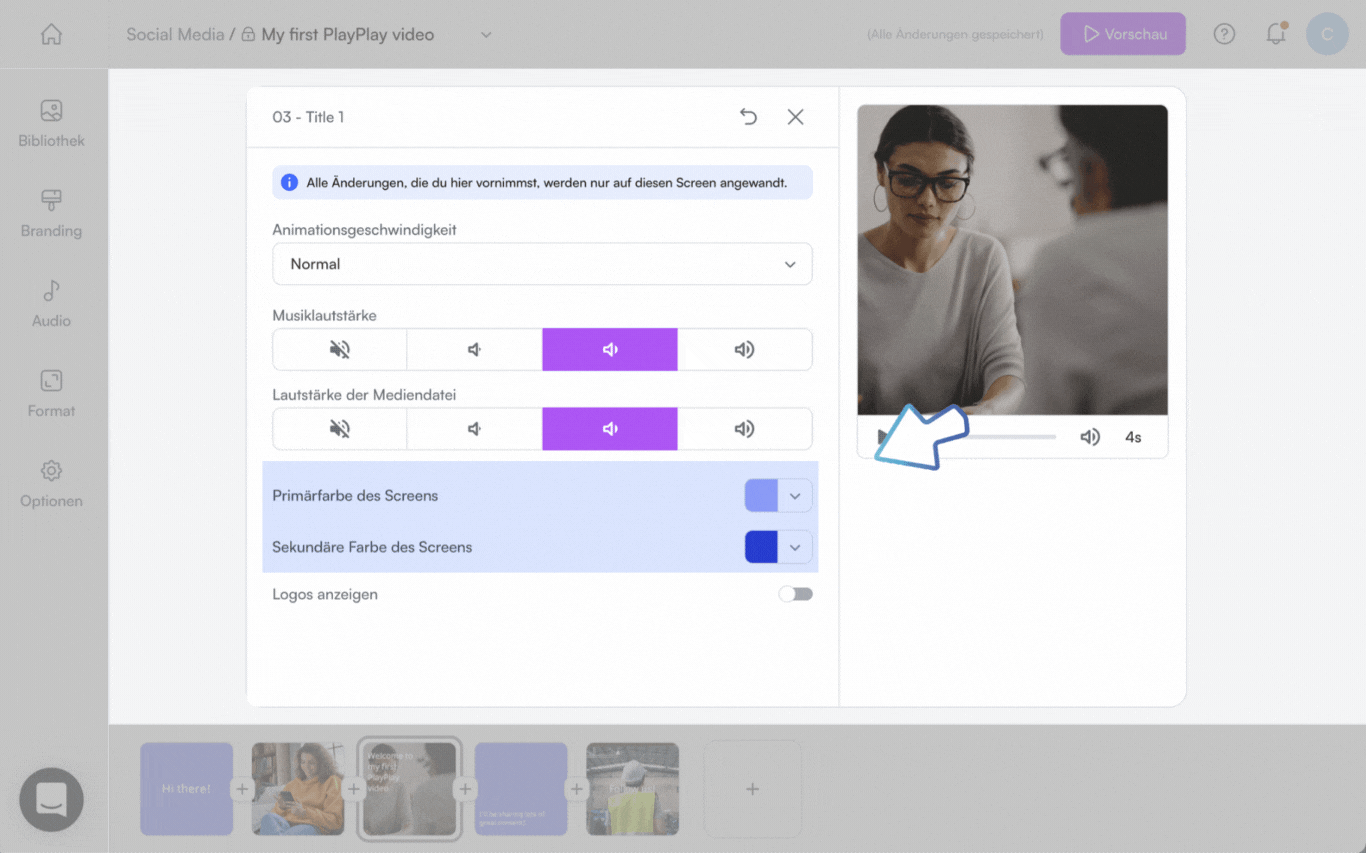
Task: Select the woman in orange sweater thumbnail
Action: pyautogui.click(x=298, y=789)
